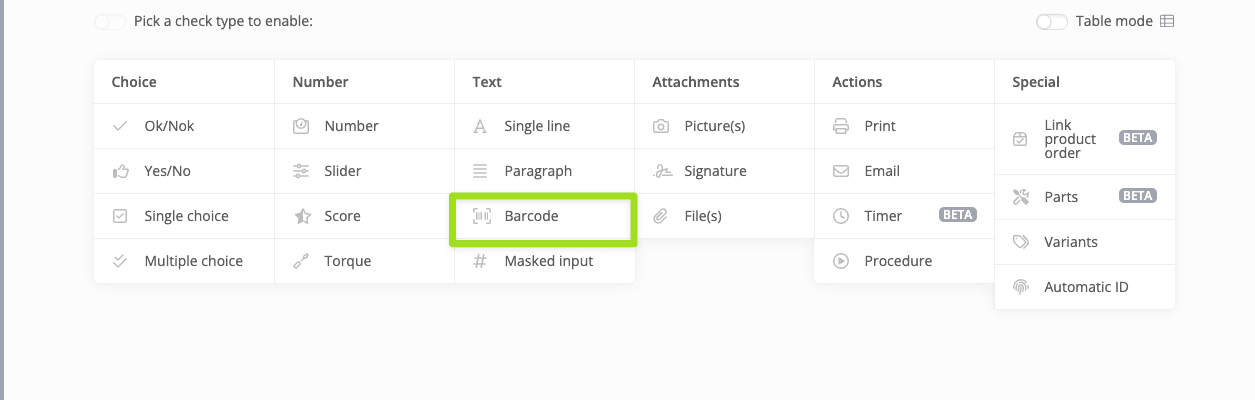Viewport: 1255px width, 400px height.
Task: Click the Parts tools icon
Action: (1021, 197)
